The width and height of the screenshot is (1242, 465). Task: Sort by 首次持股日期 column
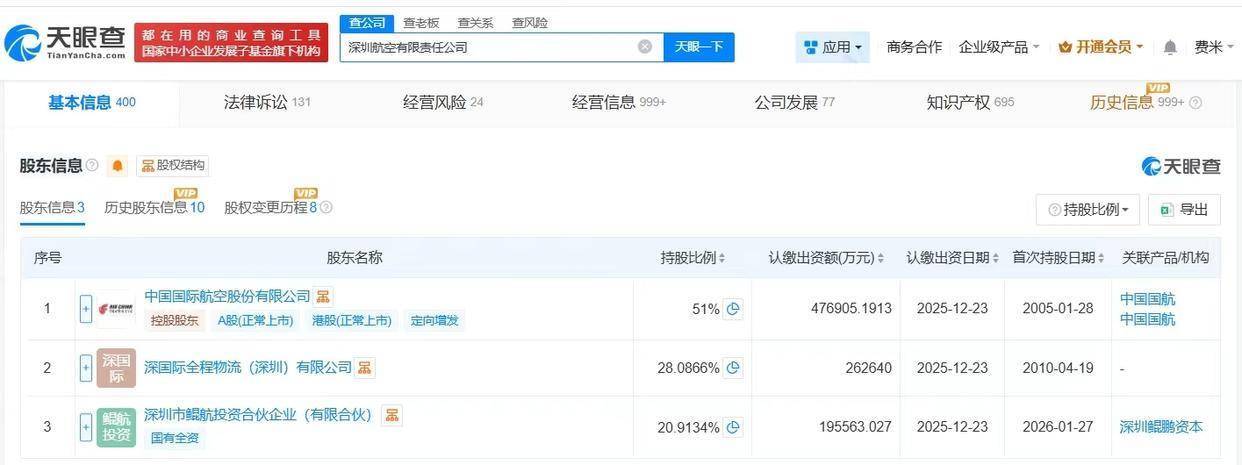click(x=1059, y=258)
